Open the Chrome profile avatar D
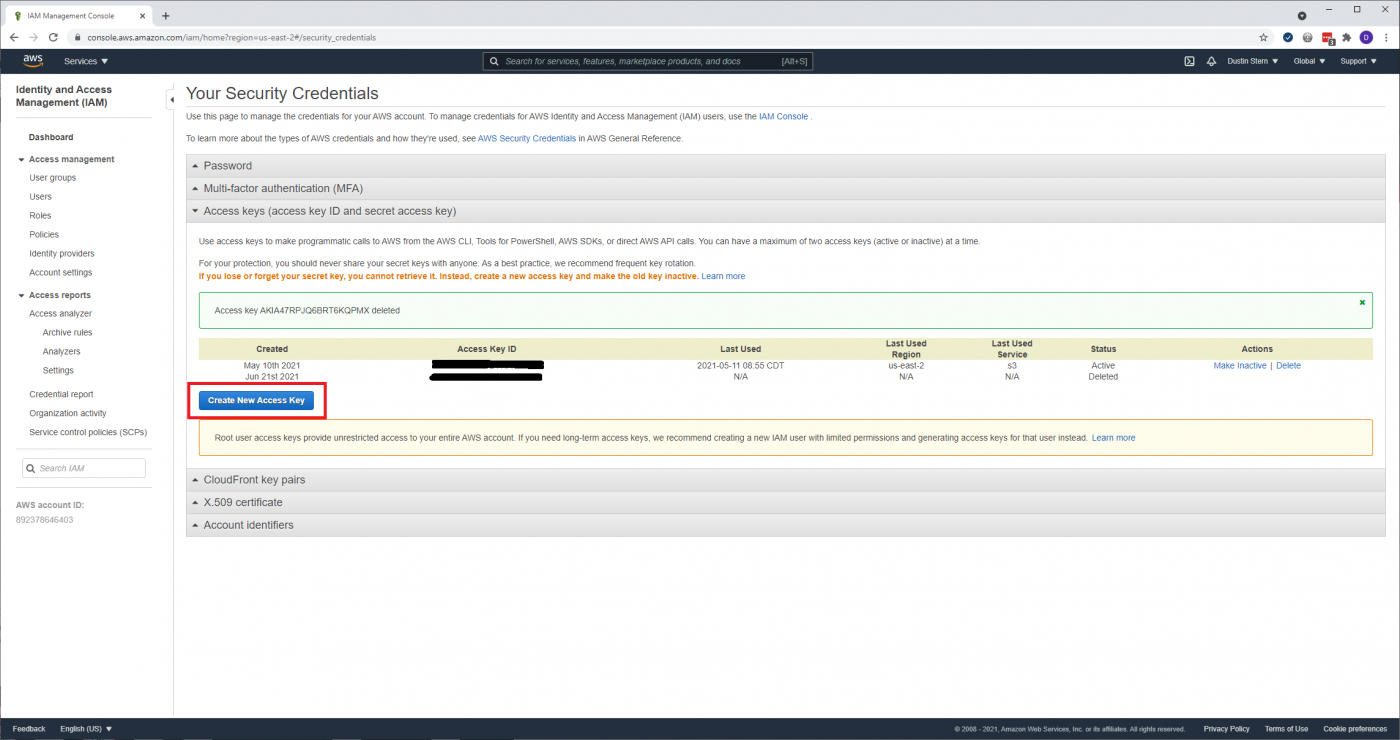This screenshot has height=740, width=1400. (1366, 37)
